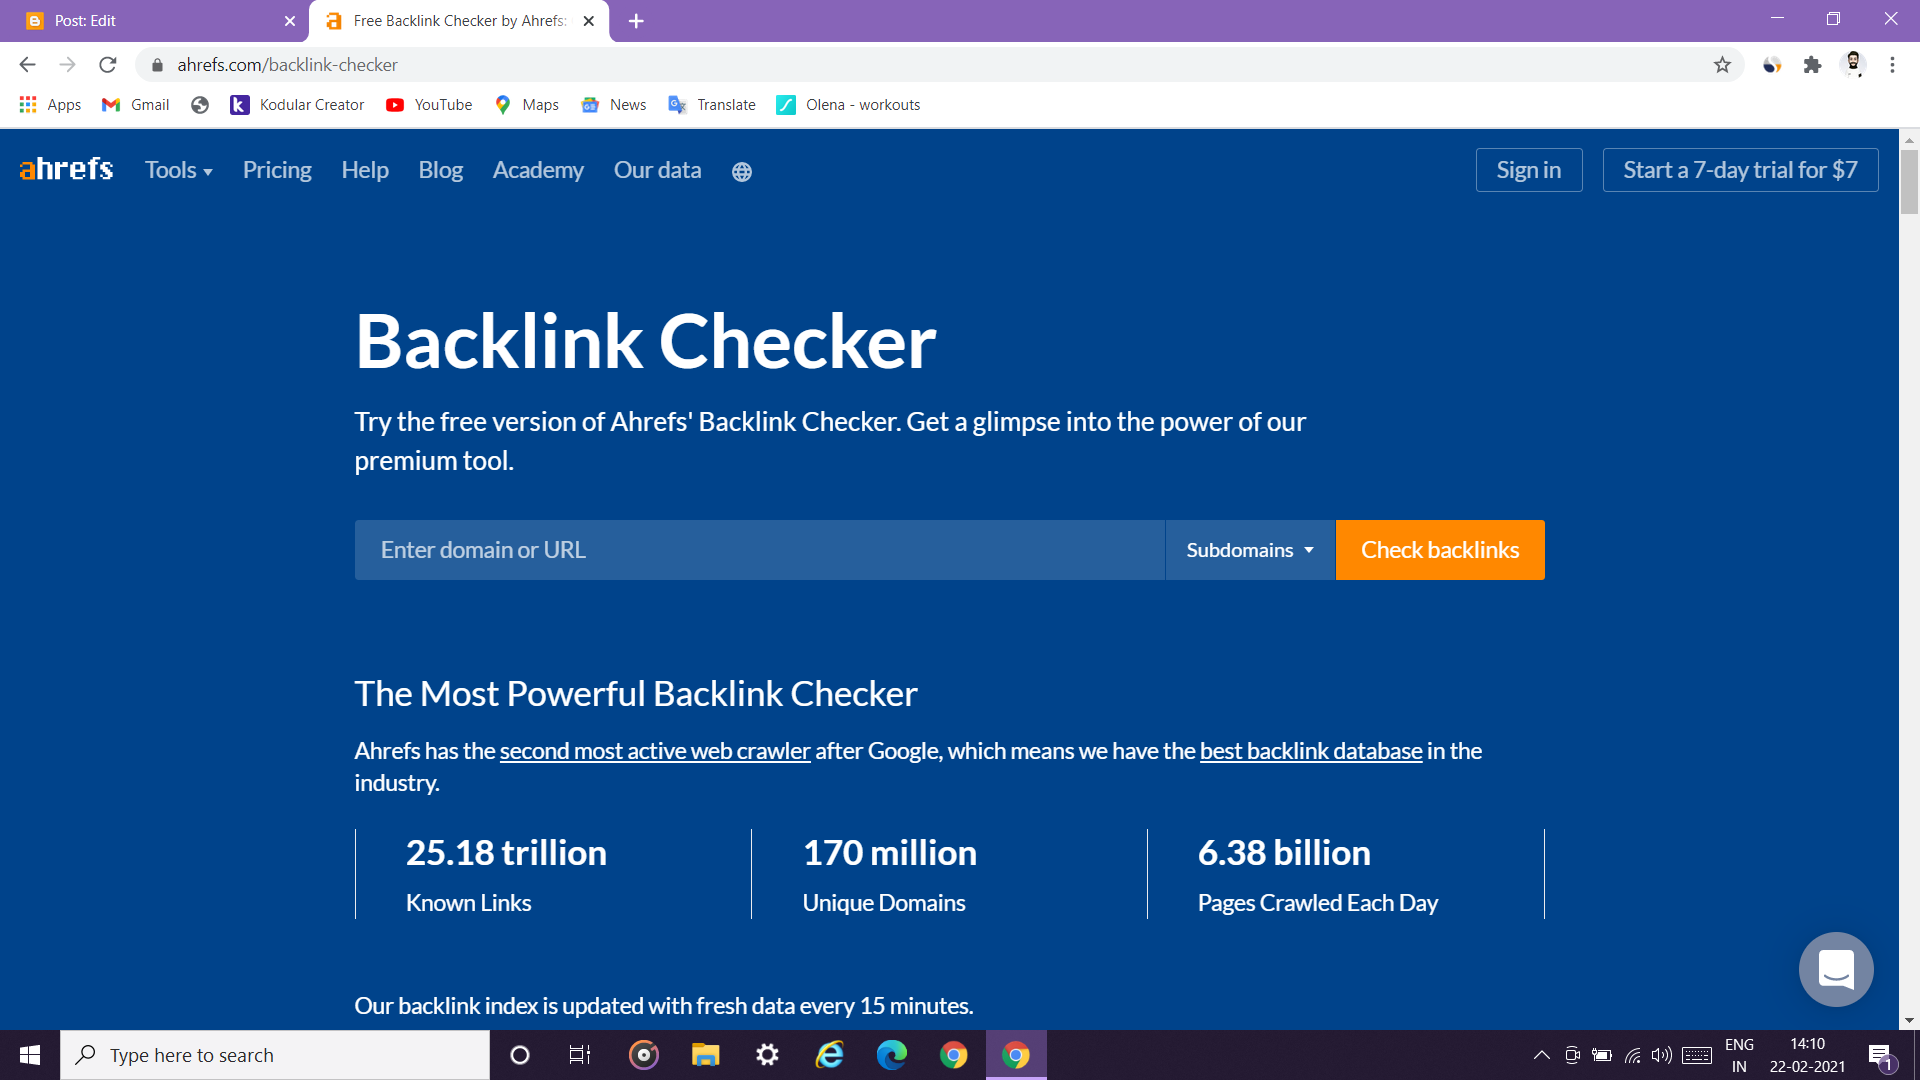The image size is (1920, 1080).
Task: Click the Check backlinks button
Action: (x=1439, y=550)
